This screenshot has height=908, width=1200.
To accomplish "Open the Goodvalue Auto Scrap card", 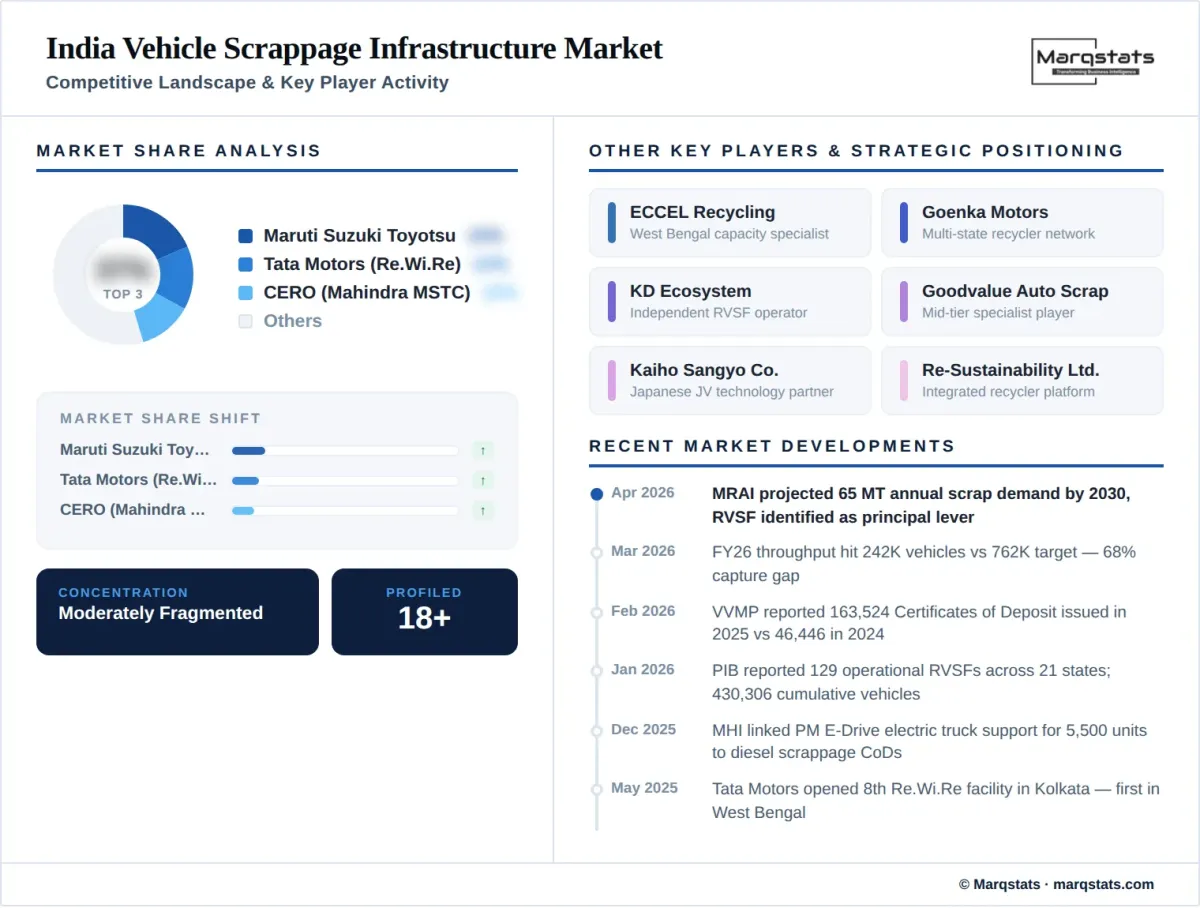I will pos(1022,301).
